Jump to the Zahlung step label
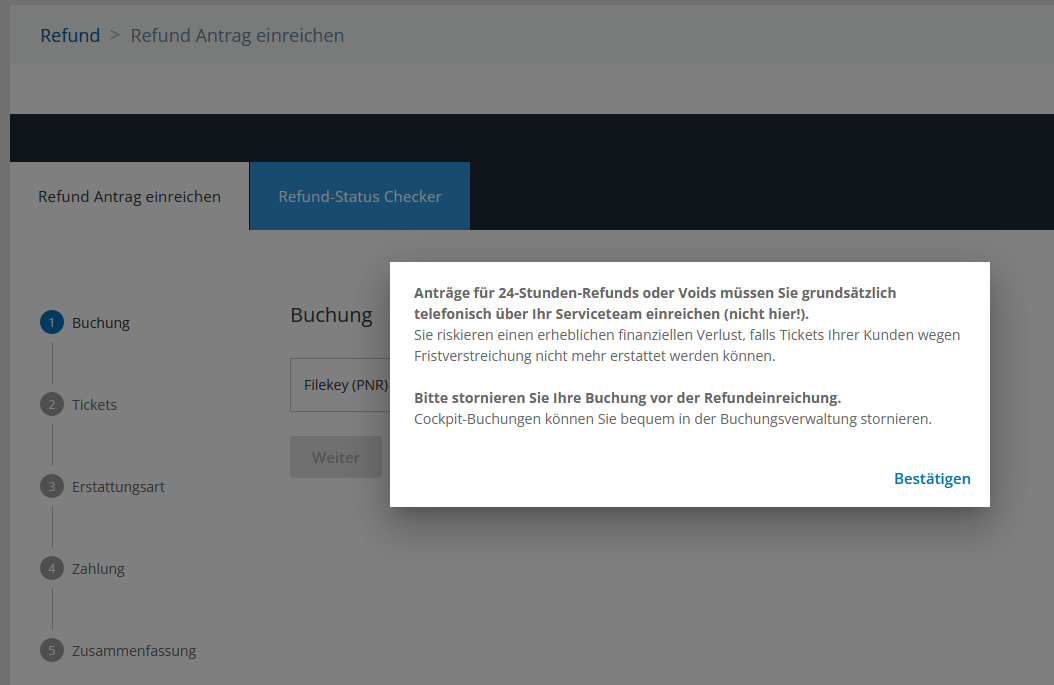 pos(98,569)
